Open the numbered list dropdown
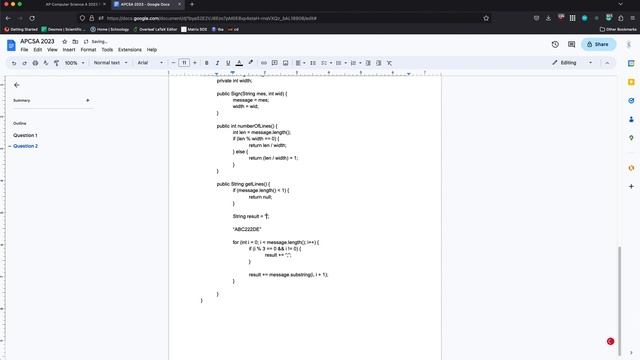Screen dimensions: 640x360 point(356,63)
